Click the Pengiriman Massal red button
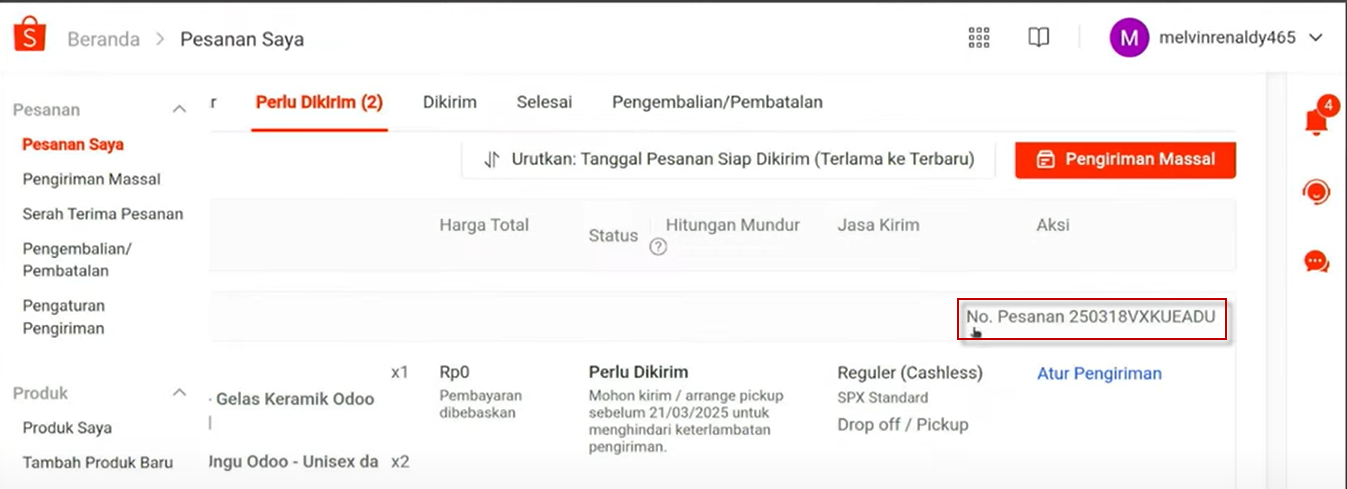This screenshot has height=489, width=1347. (1125, 159)
